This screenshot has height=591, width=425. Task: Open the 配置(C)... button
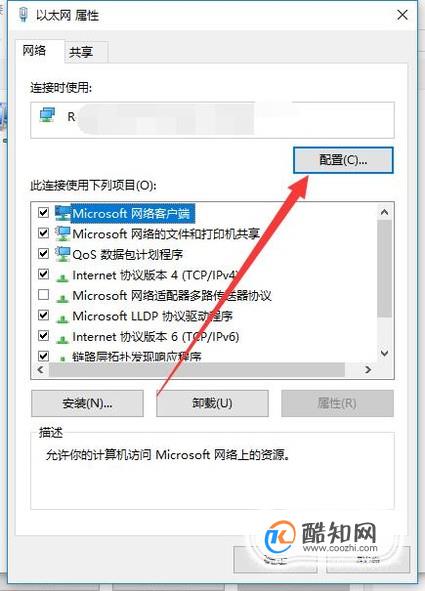(343, 160)
